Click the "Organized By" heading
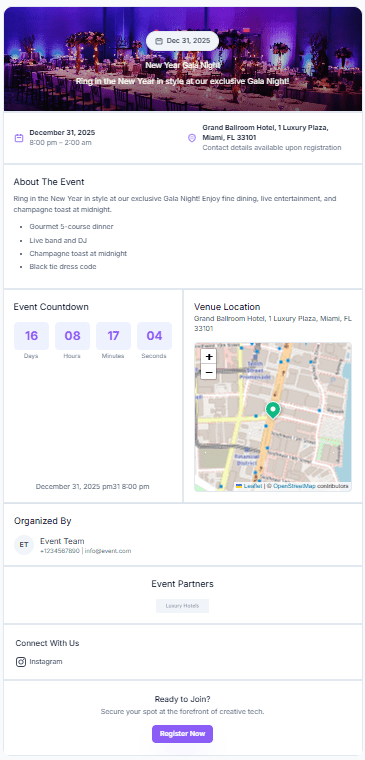The width and height of the screenshot is (365, 760). pyautogui.click(x=43, y=521)
